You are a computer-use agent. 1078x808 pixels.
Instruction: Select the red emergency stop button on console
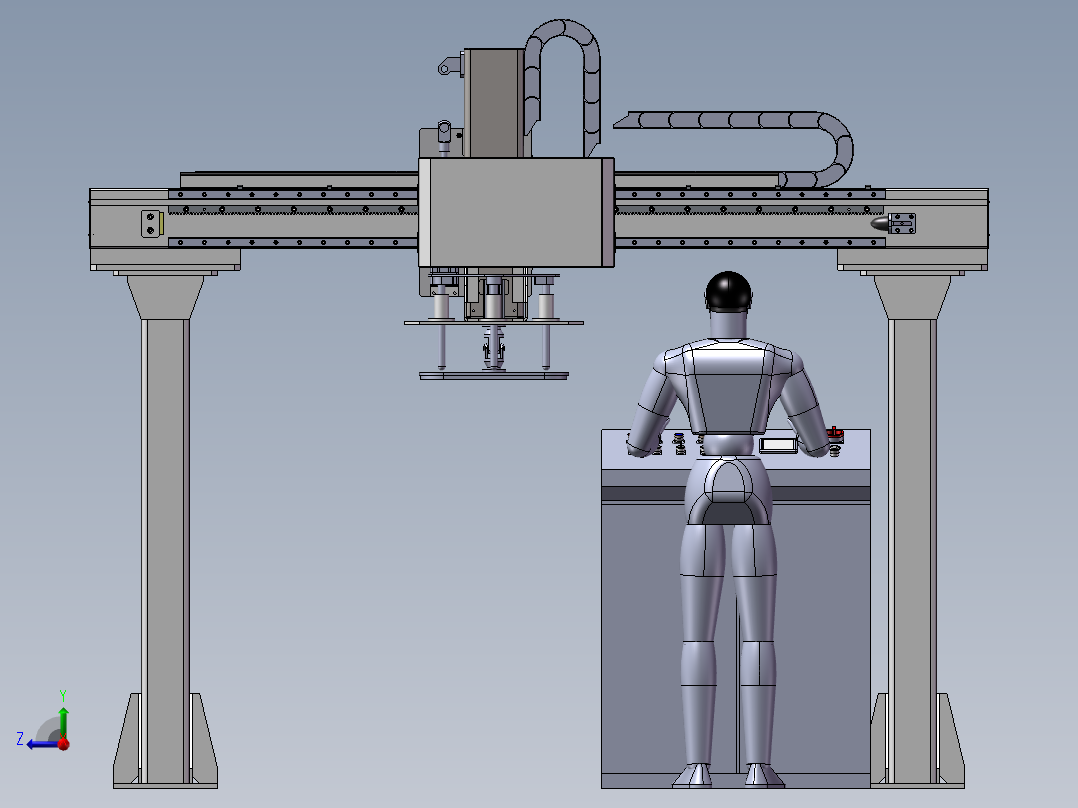(836, 435)
